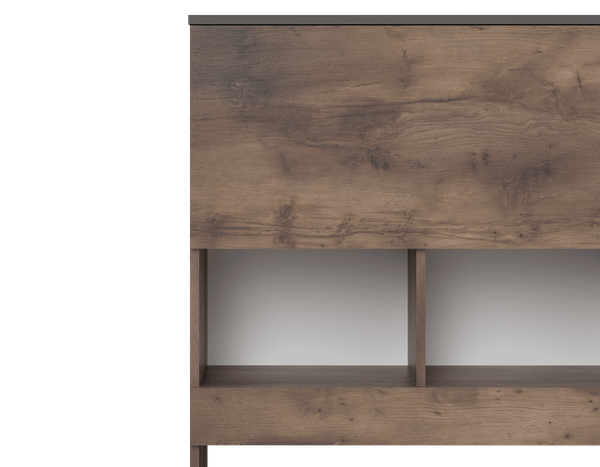Click the white back wall in right compartment
Image resolution: width=600 pixels, height=467 pixels.
click(x=513, y=305)
